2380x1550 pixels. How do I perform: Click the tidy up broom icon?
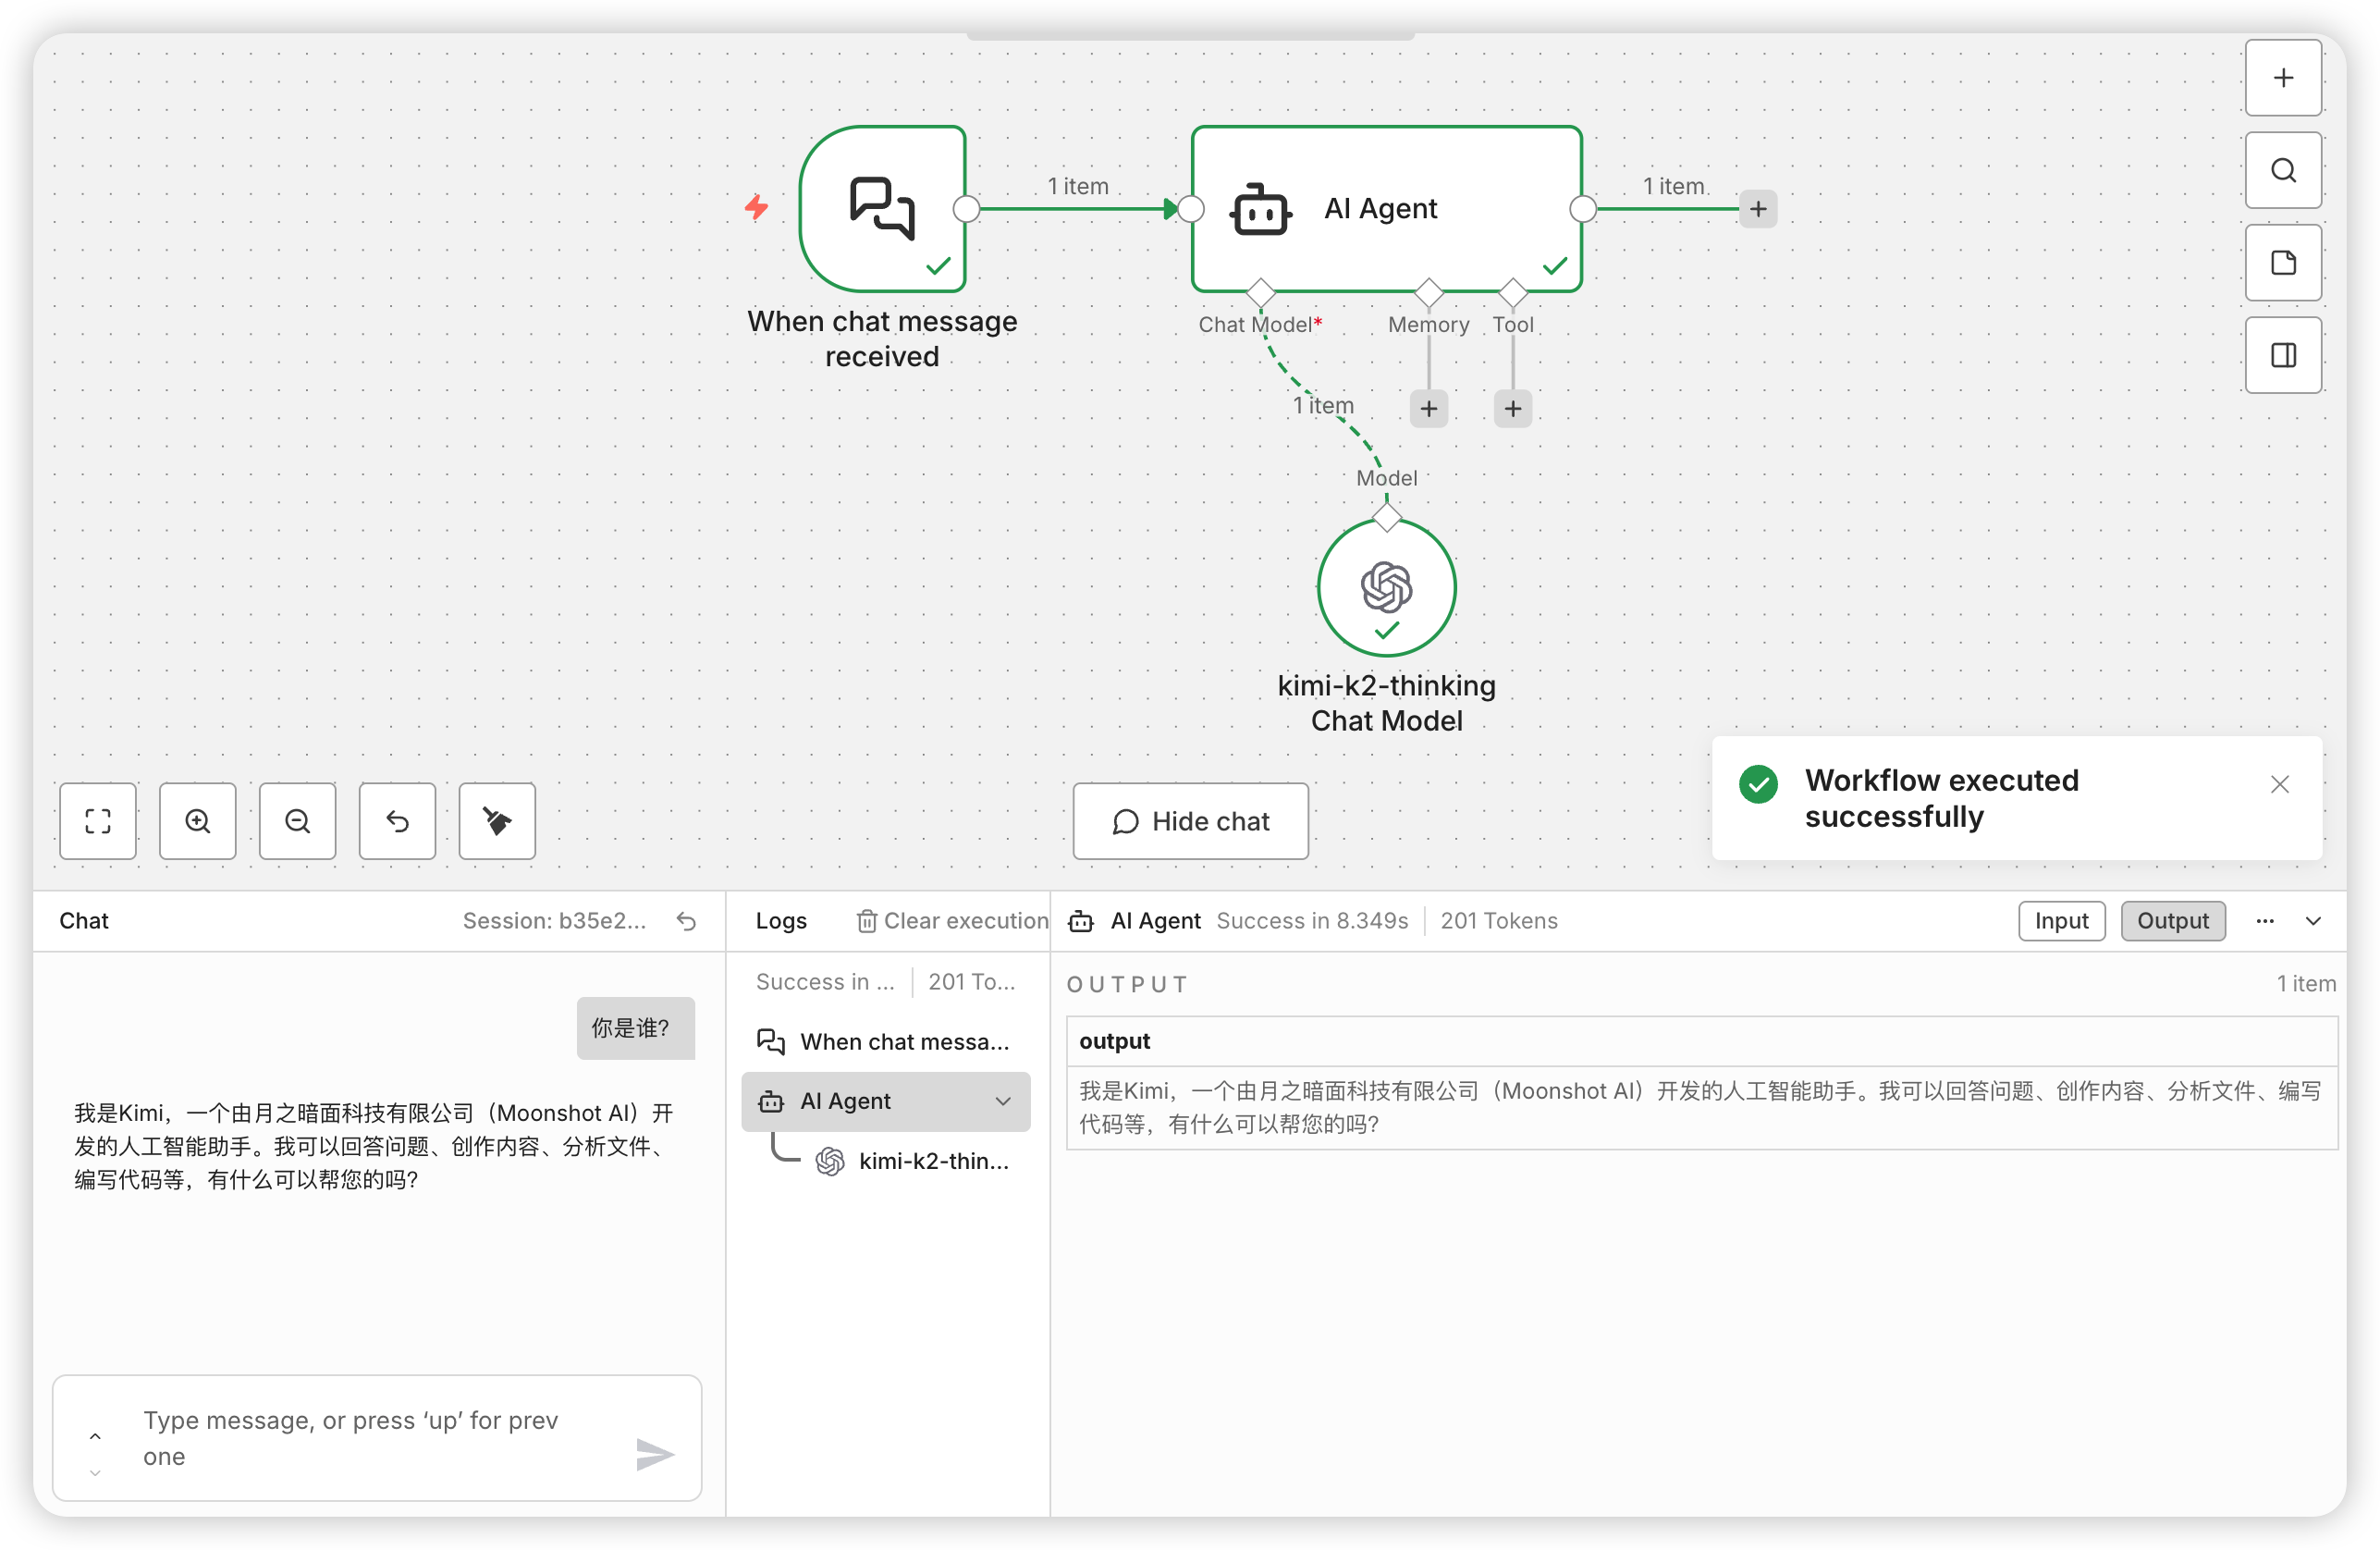pyautogui.click(x=497, y=821)
